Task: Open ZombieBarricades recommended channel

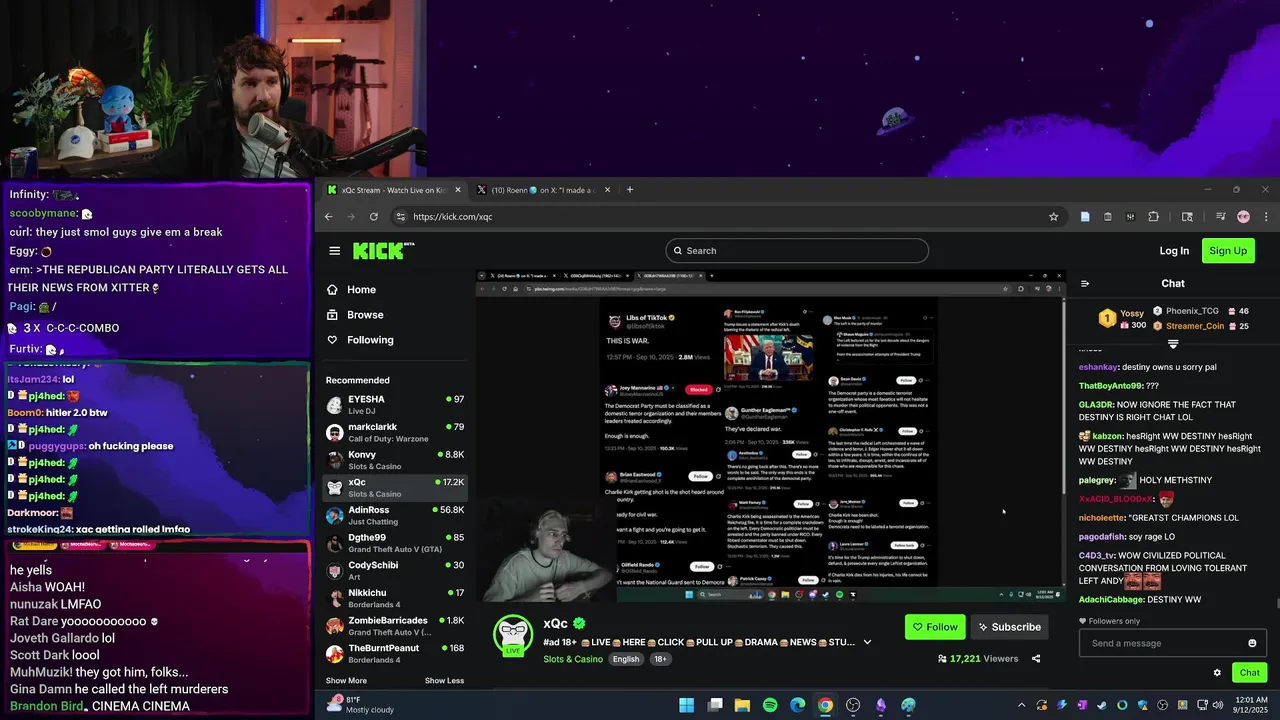Action: coord(395,626)
